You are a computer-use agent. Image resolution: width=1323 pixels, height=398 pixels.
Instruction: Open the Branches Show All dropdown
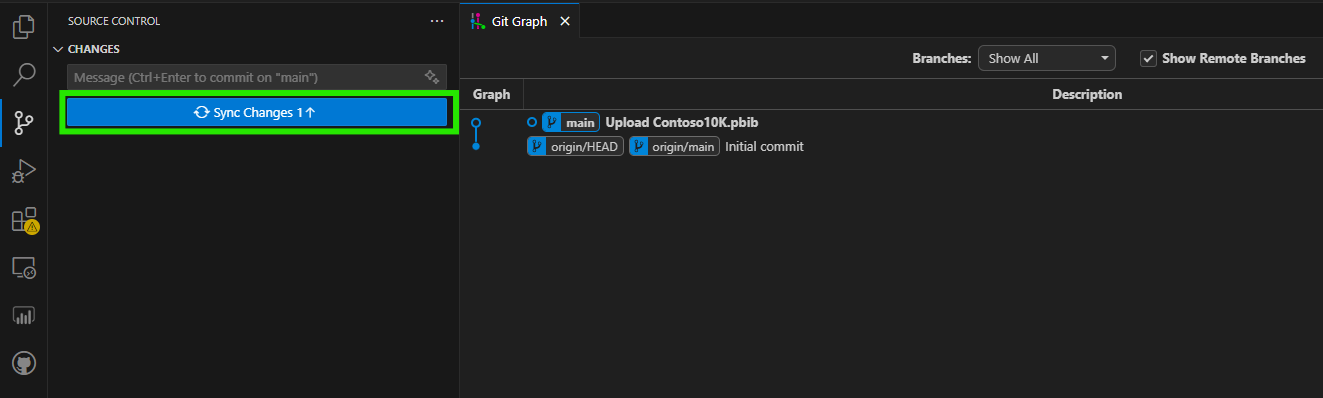[1046, 58]
